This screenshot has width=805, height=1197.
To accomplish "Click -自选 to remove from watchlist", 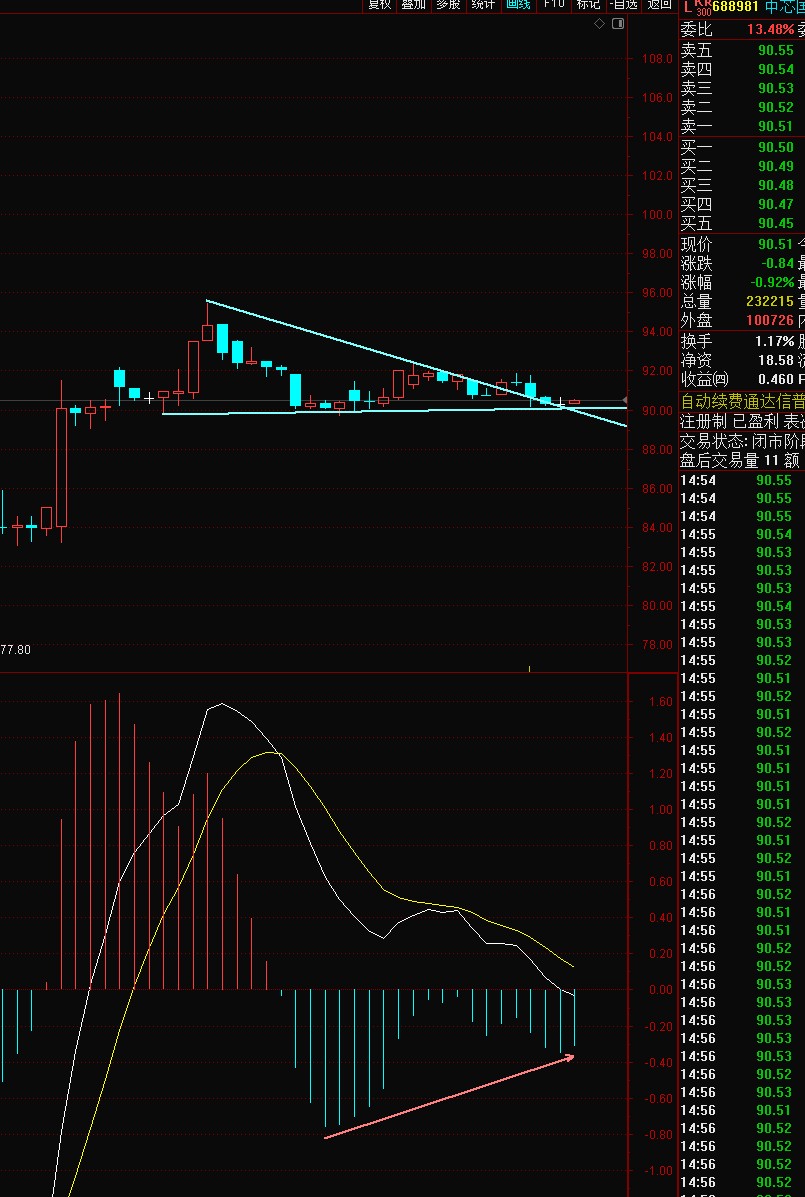I will pos(623,5).
